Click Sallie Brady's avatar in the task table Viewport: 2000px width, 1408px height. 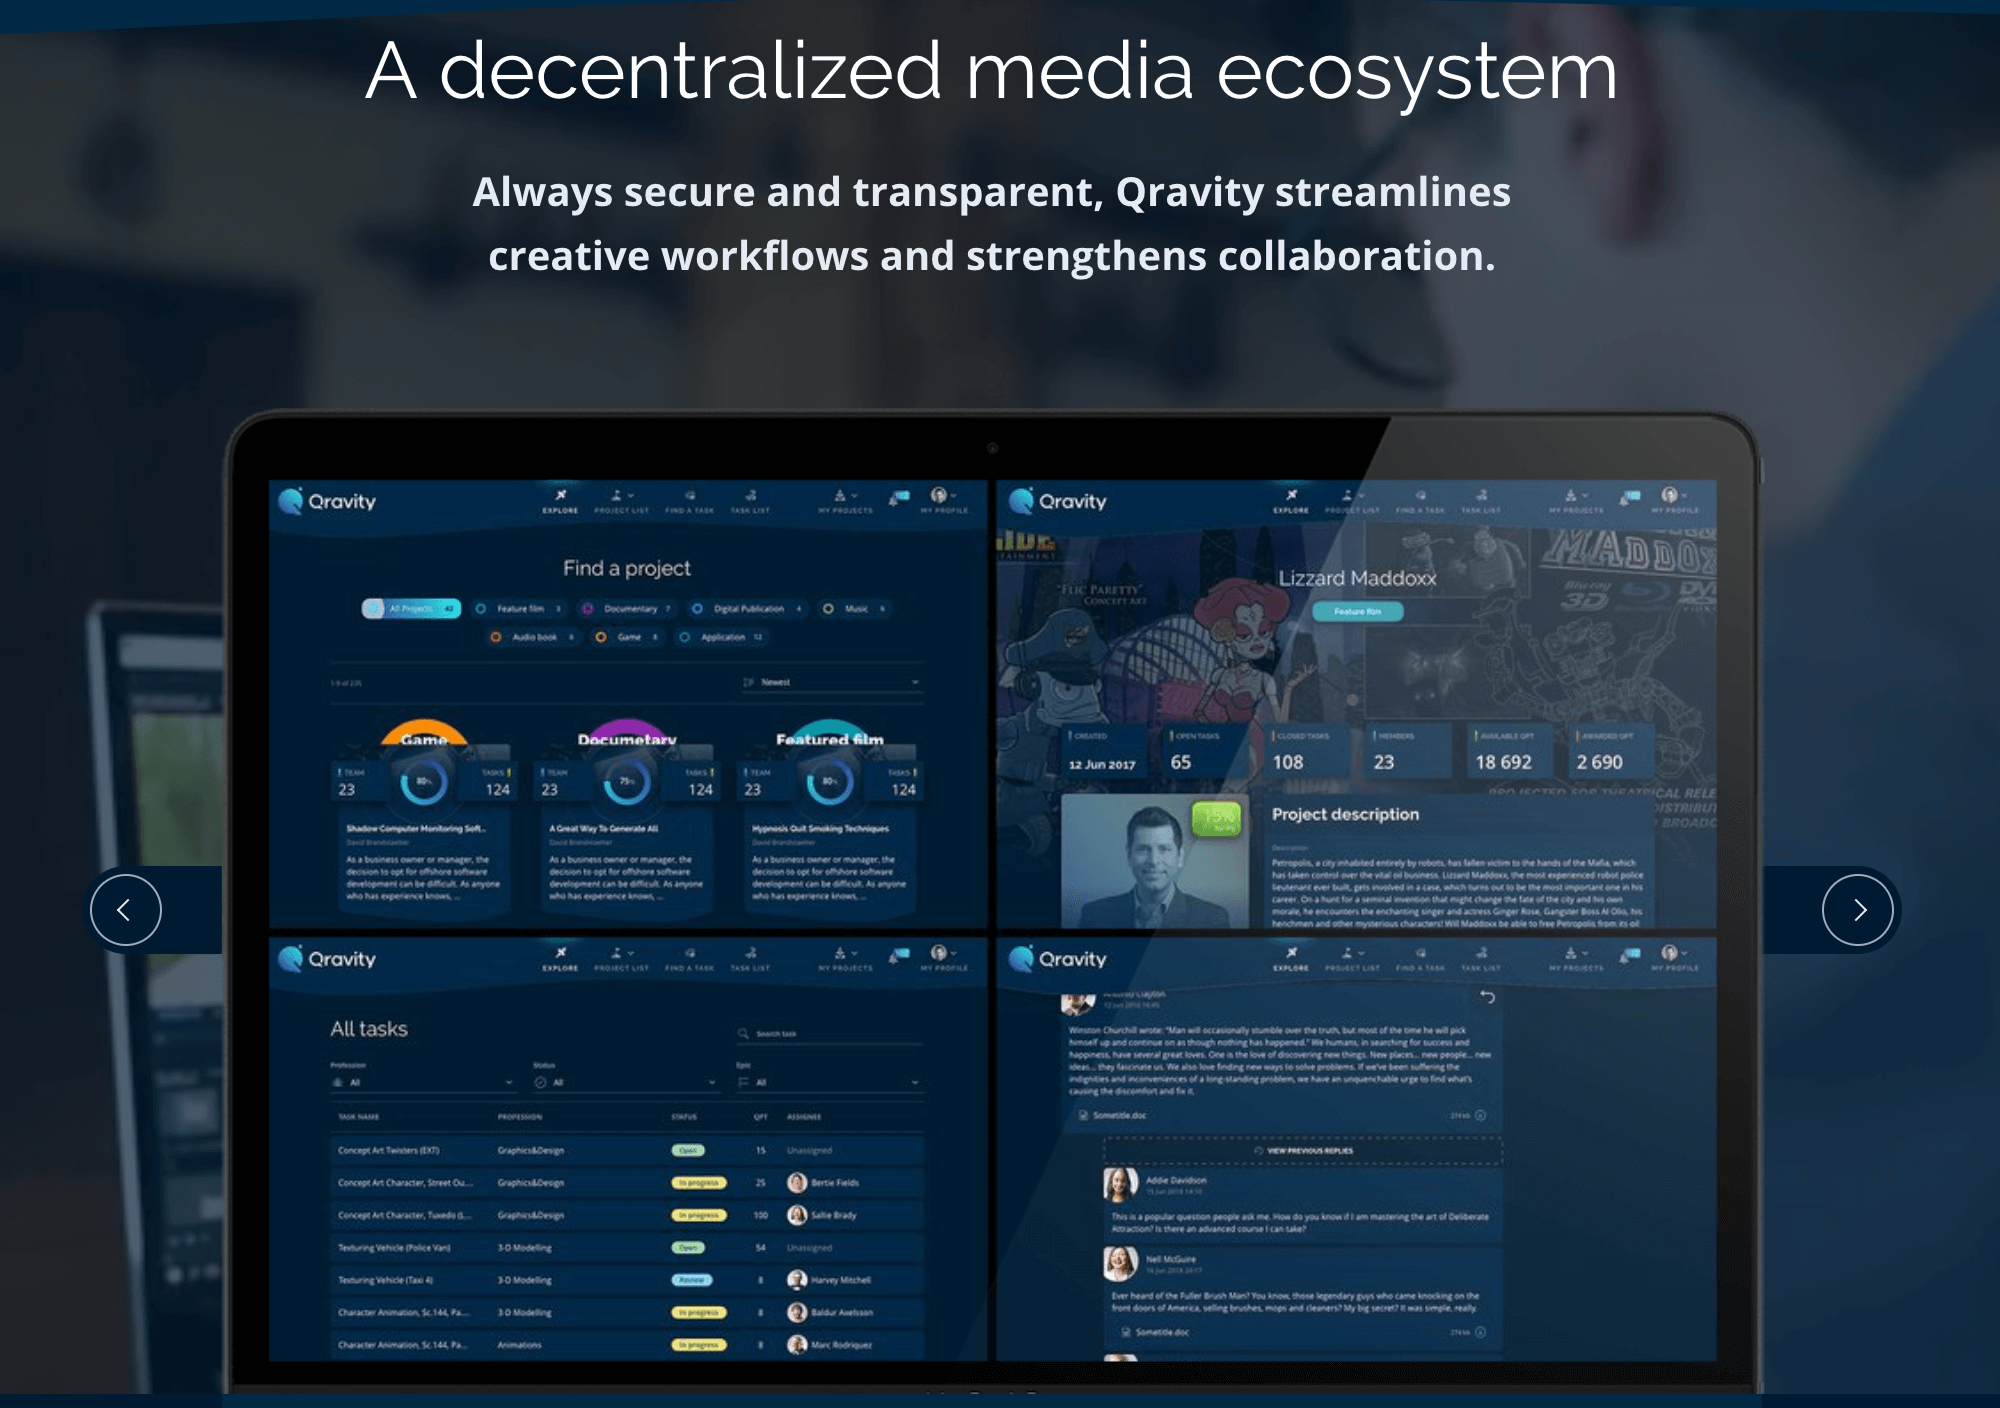(x=797, y=1215)
